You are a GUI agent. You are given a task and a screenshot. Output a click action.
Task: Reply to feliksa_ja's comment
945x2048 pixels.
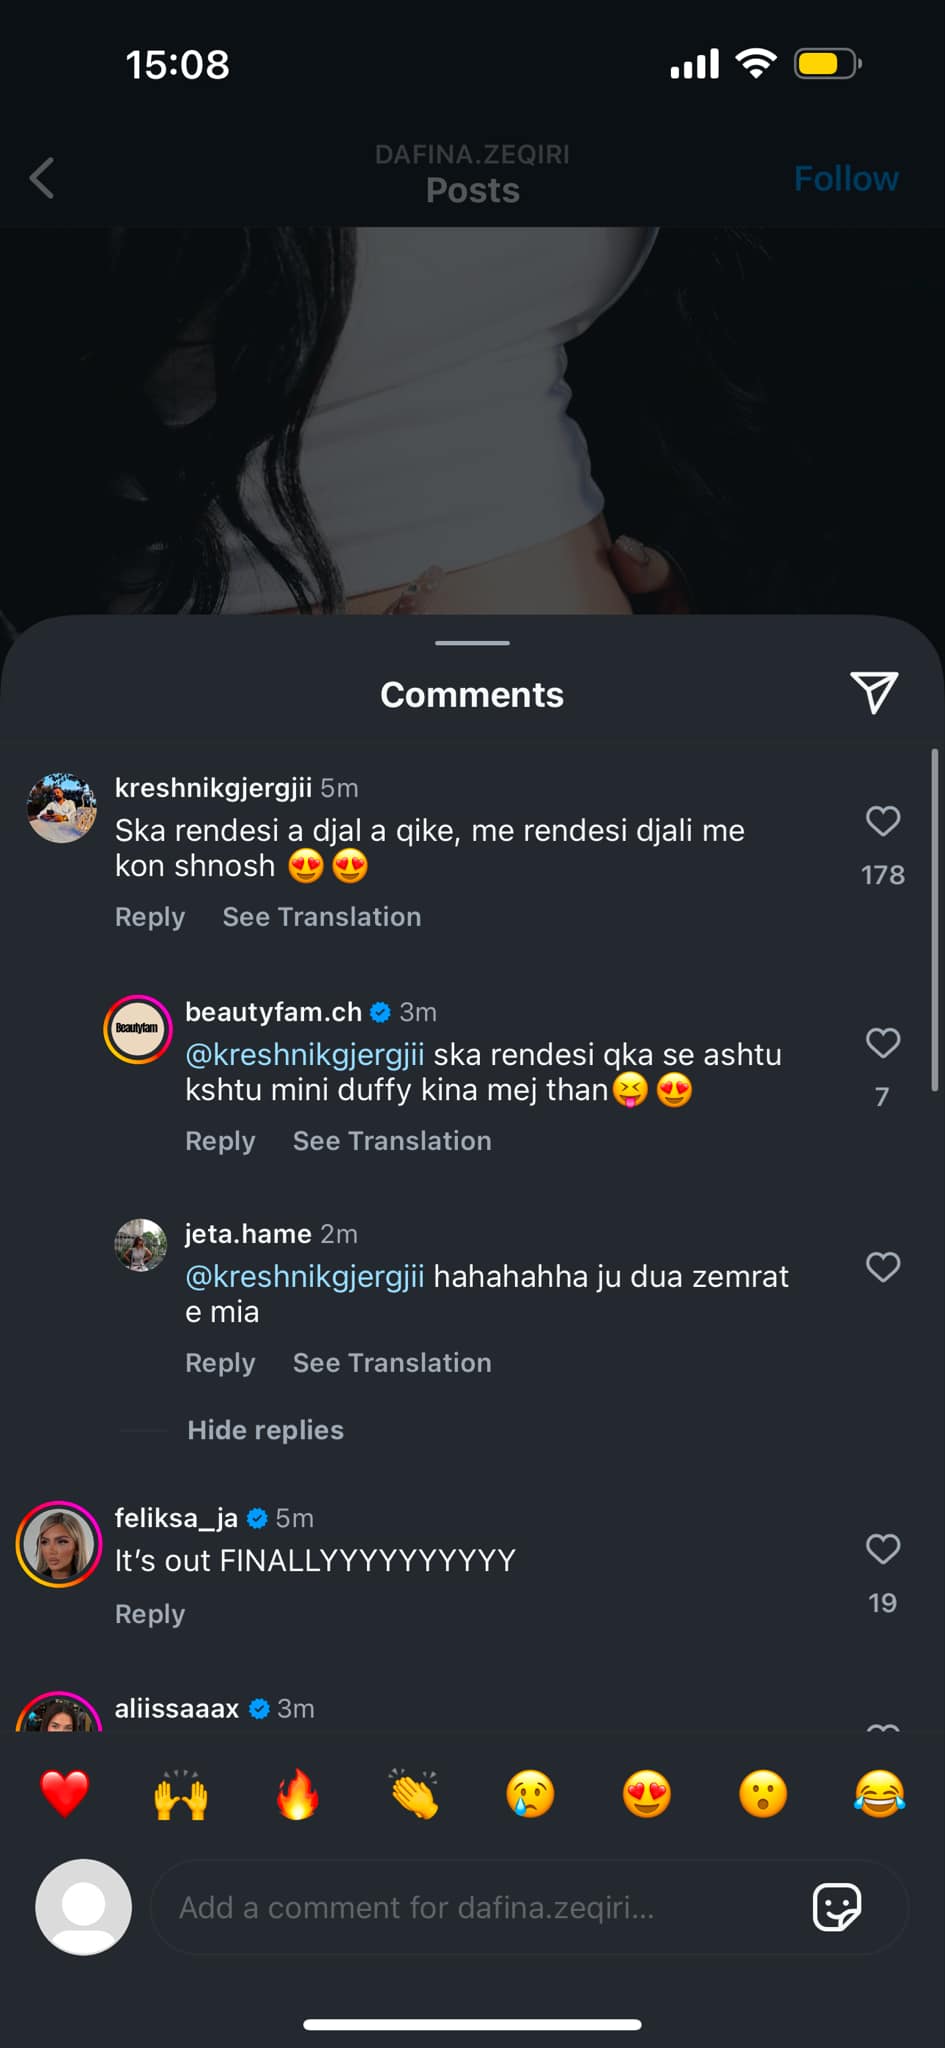tap(150, 1614)
